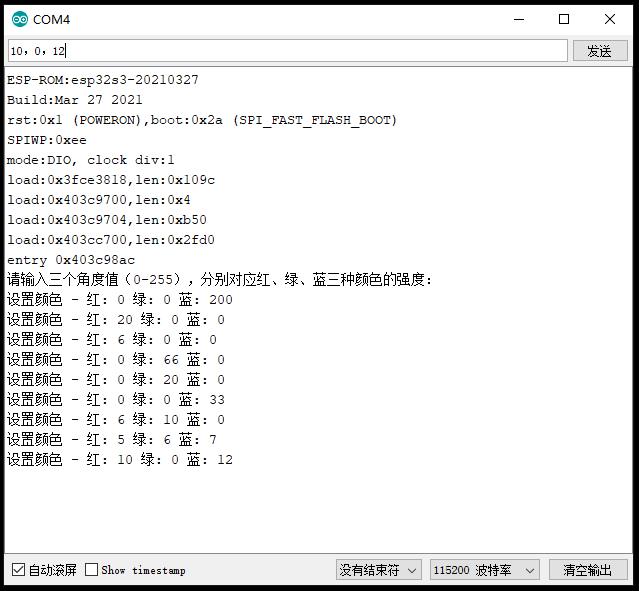
Task: Click the line mode:DIO, clock div:1
Action: 90,160
